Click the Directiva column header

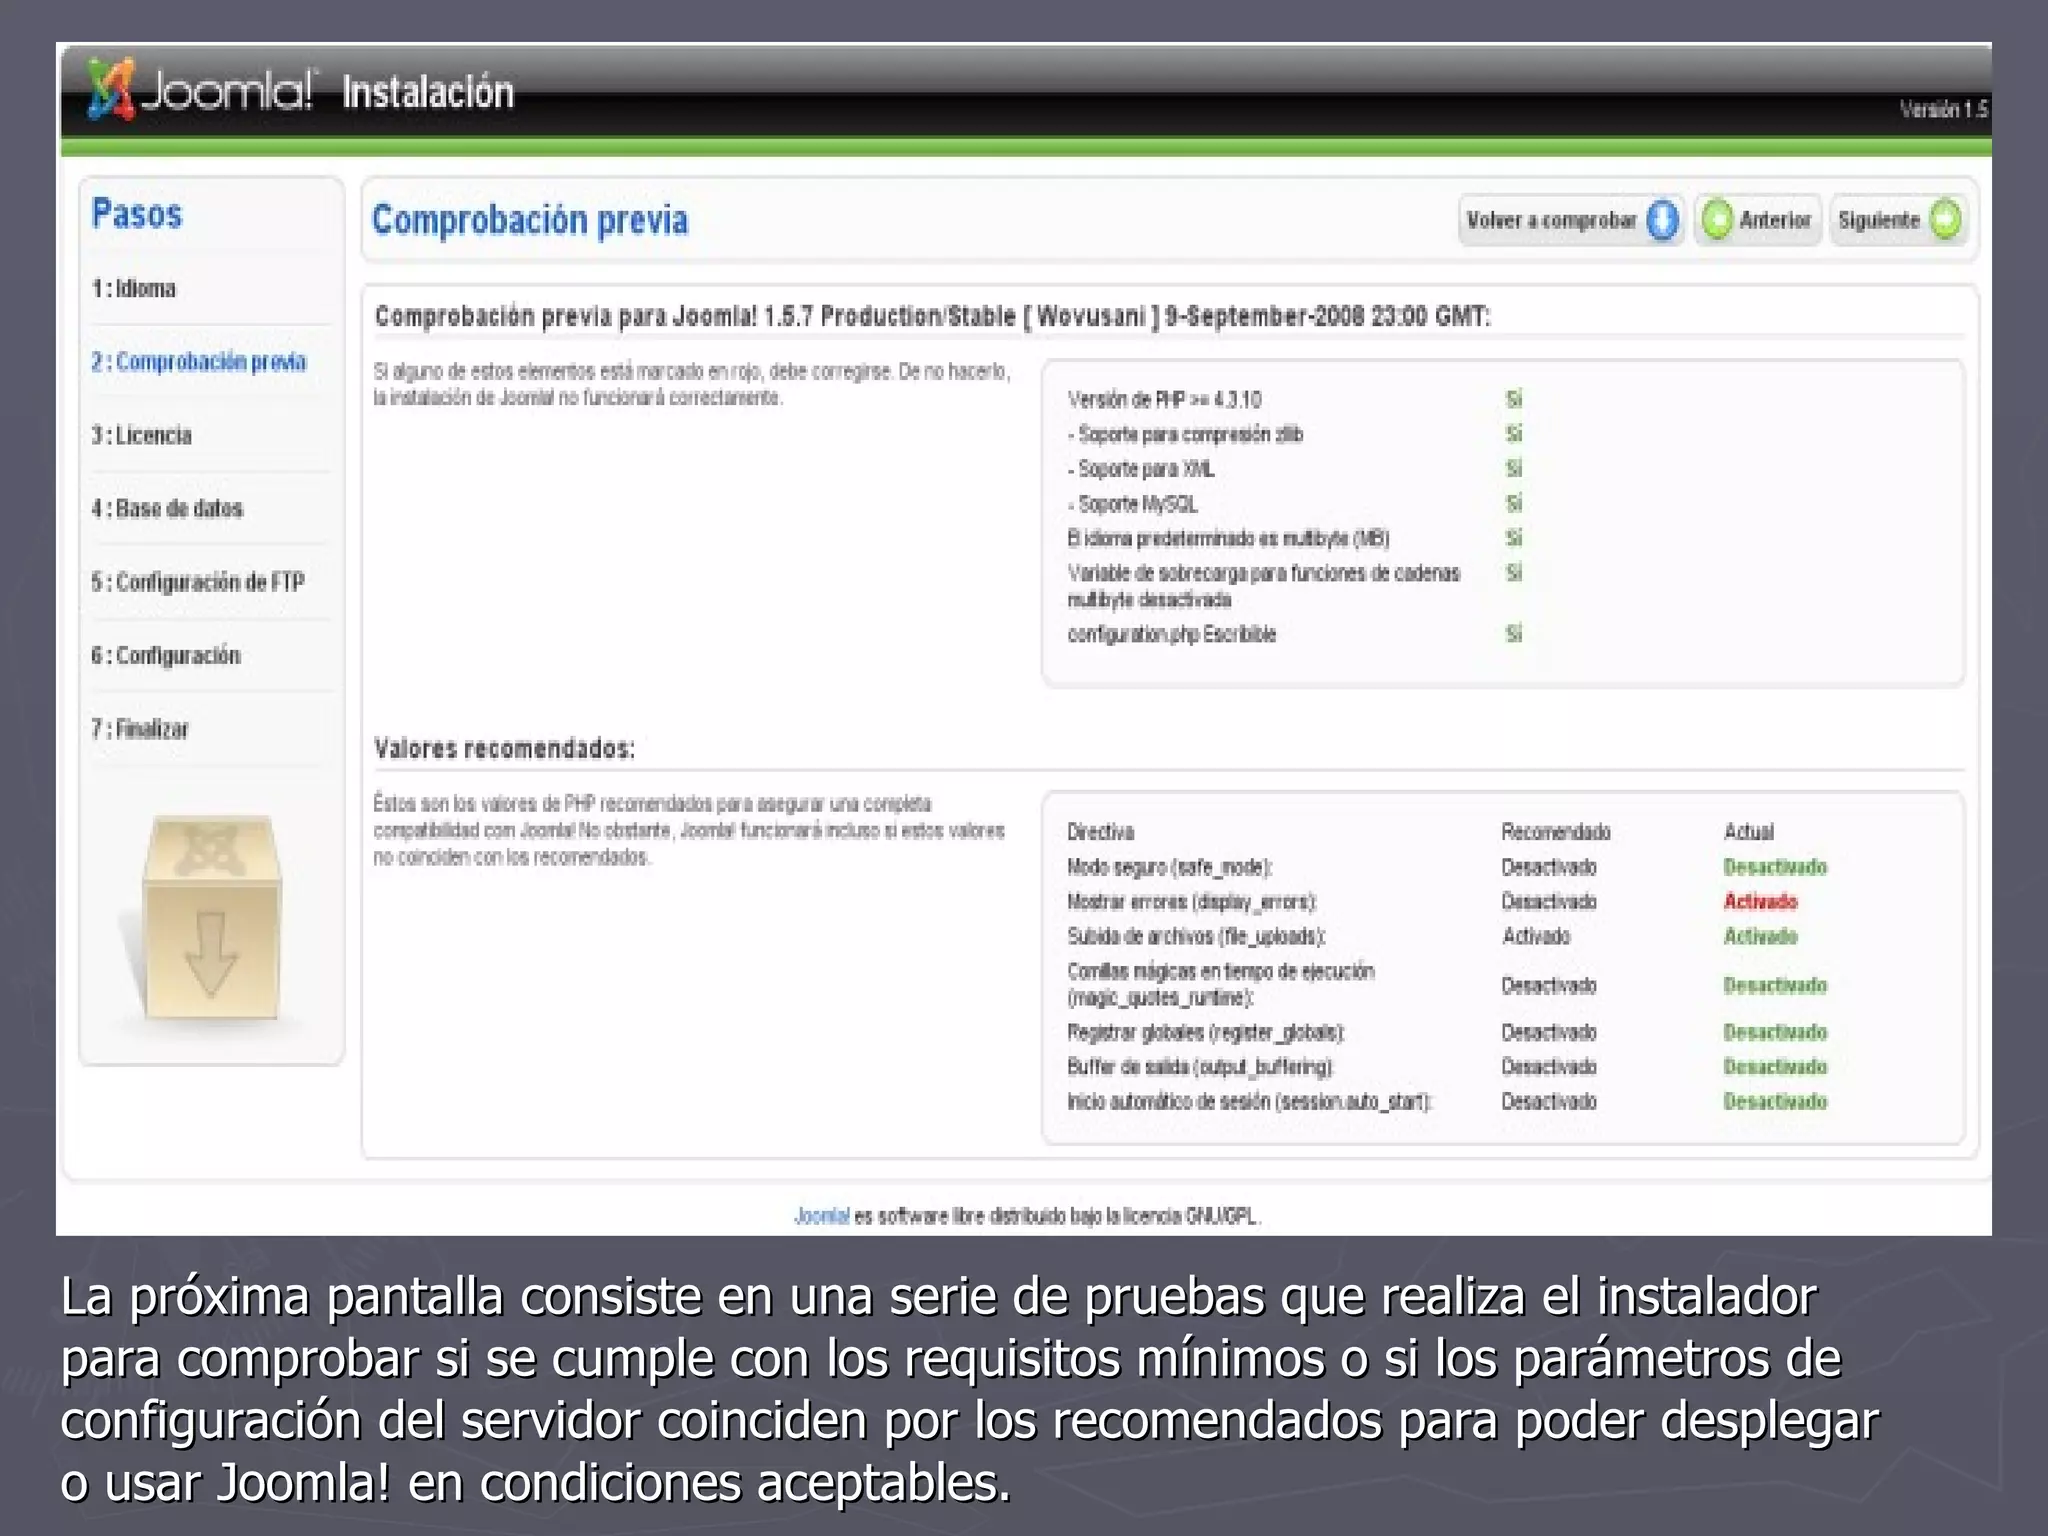pyautogui.click(x=1100, y=832)
